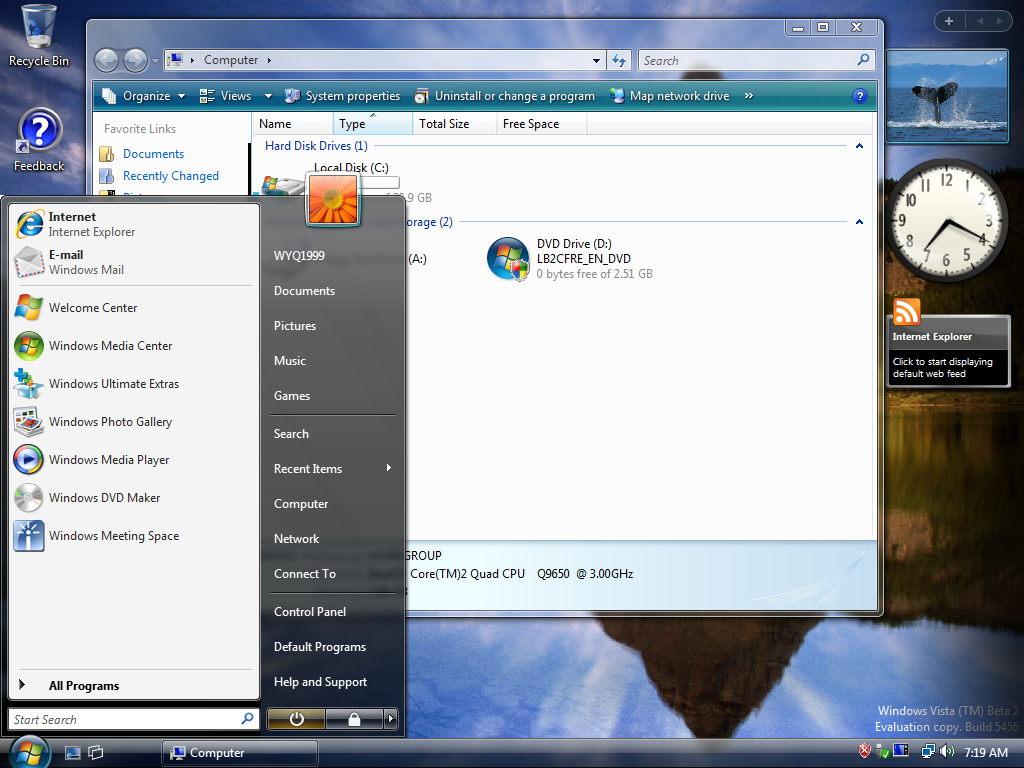The height and width of the screenshot is (768, 1024).
Task: Click the RSS feed gadget icon
Action: click(x=907, y=312)
